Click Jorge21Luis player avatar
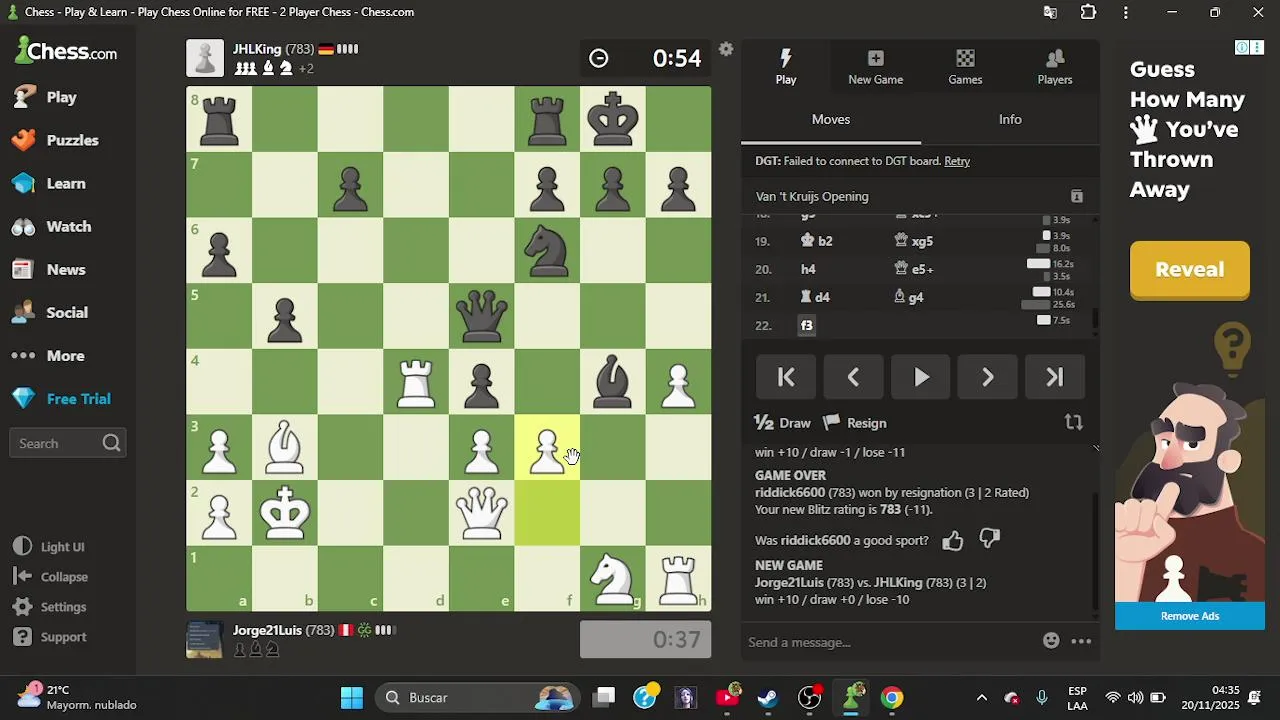 coord(205,639)
